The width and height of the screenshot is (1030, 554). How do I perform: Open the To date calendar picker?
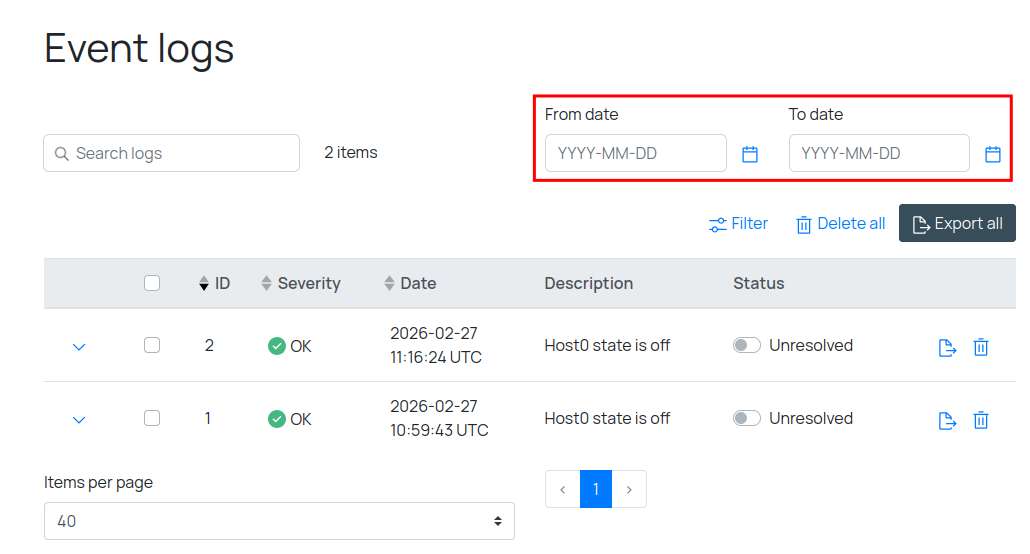click(x=993, y=154)
